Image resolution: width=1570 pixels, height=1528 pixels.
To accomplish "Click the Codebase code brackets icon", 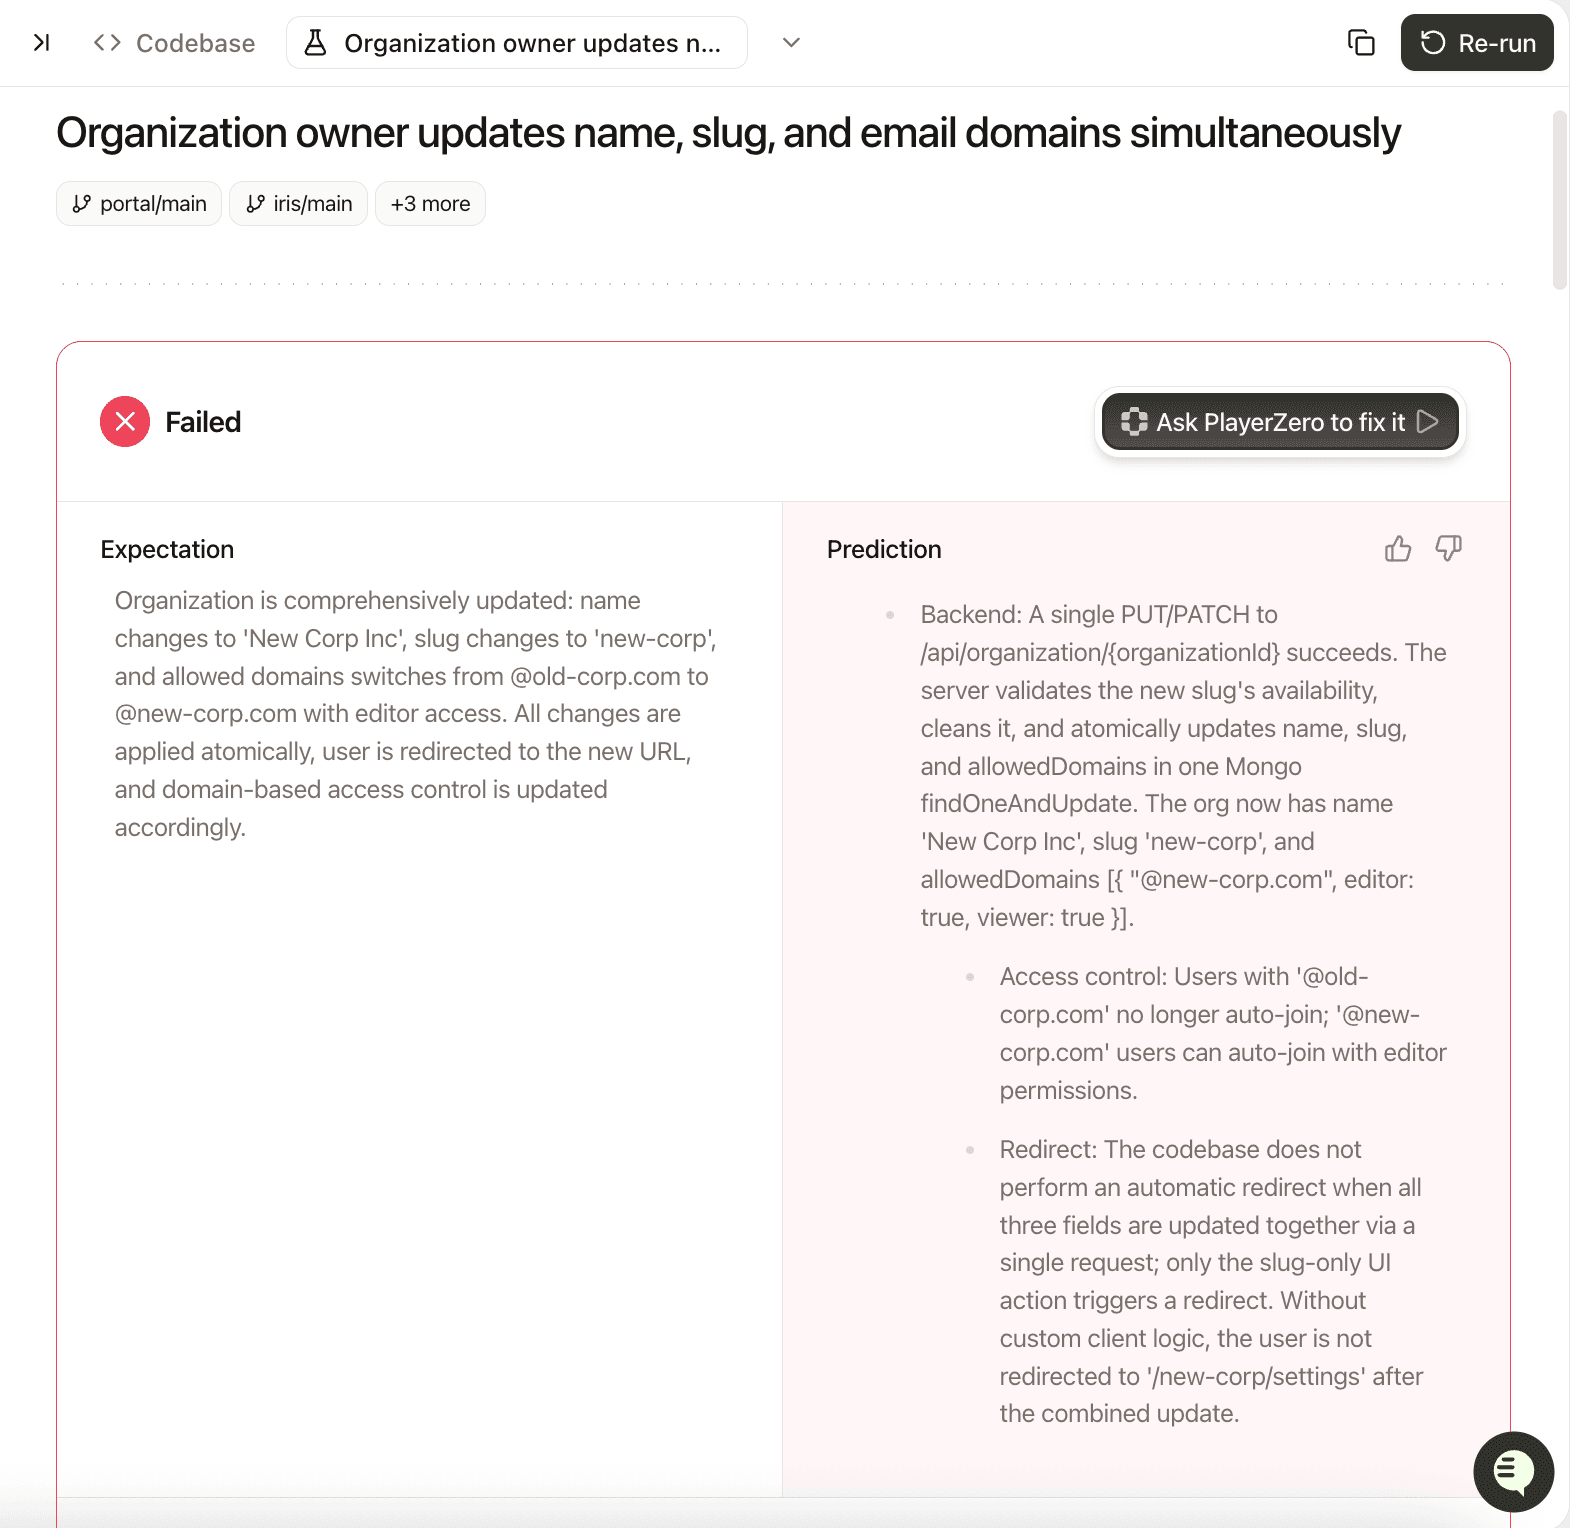I will (x=107, y=43).
